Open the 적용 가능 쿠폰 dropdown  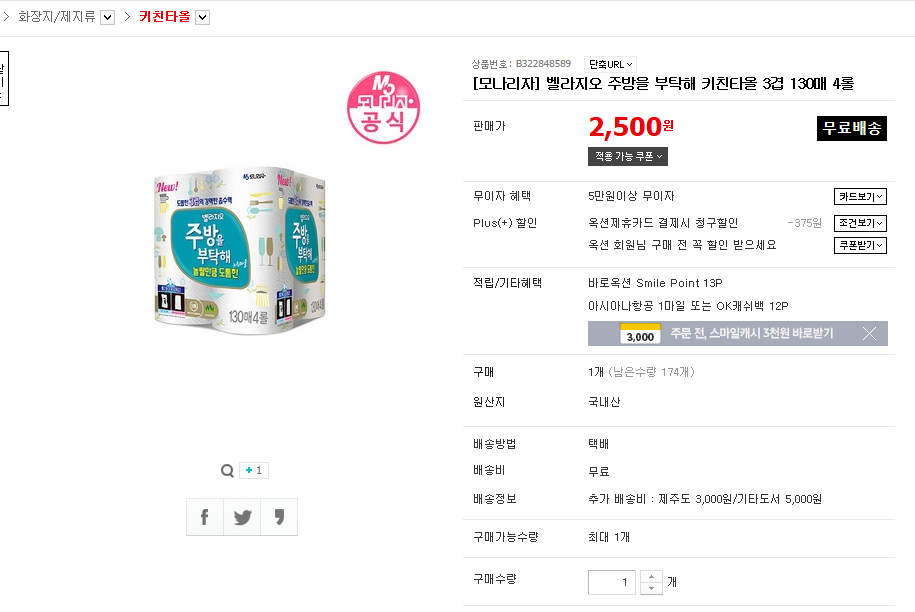[628, 156]
